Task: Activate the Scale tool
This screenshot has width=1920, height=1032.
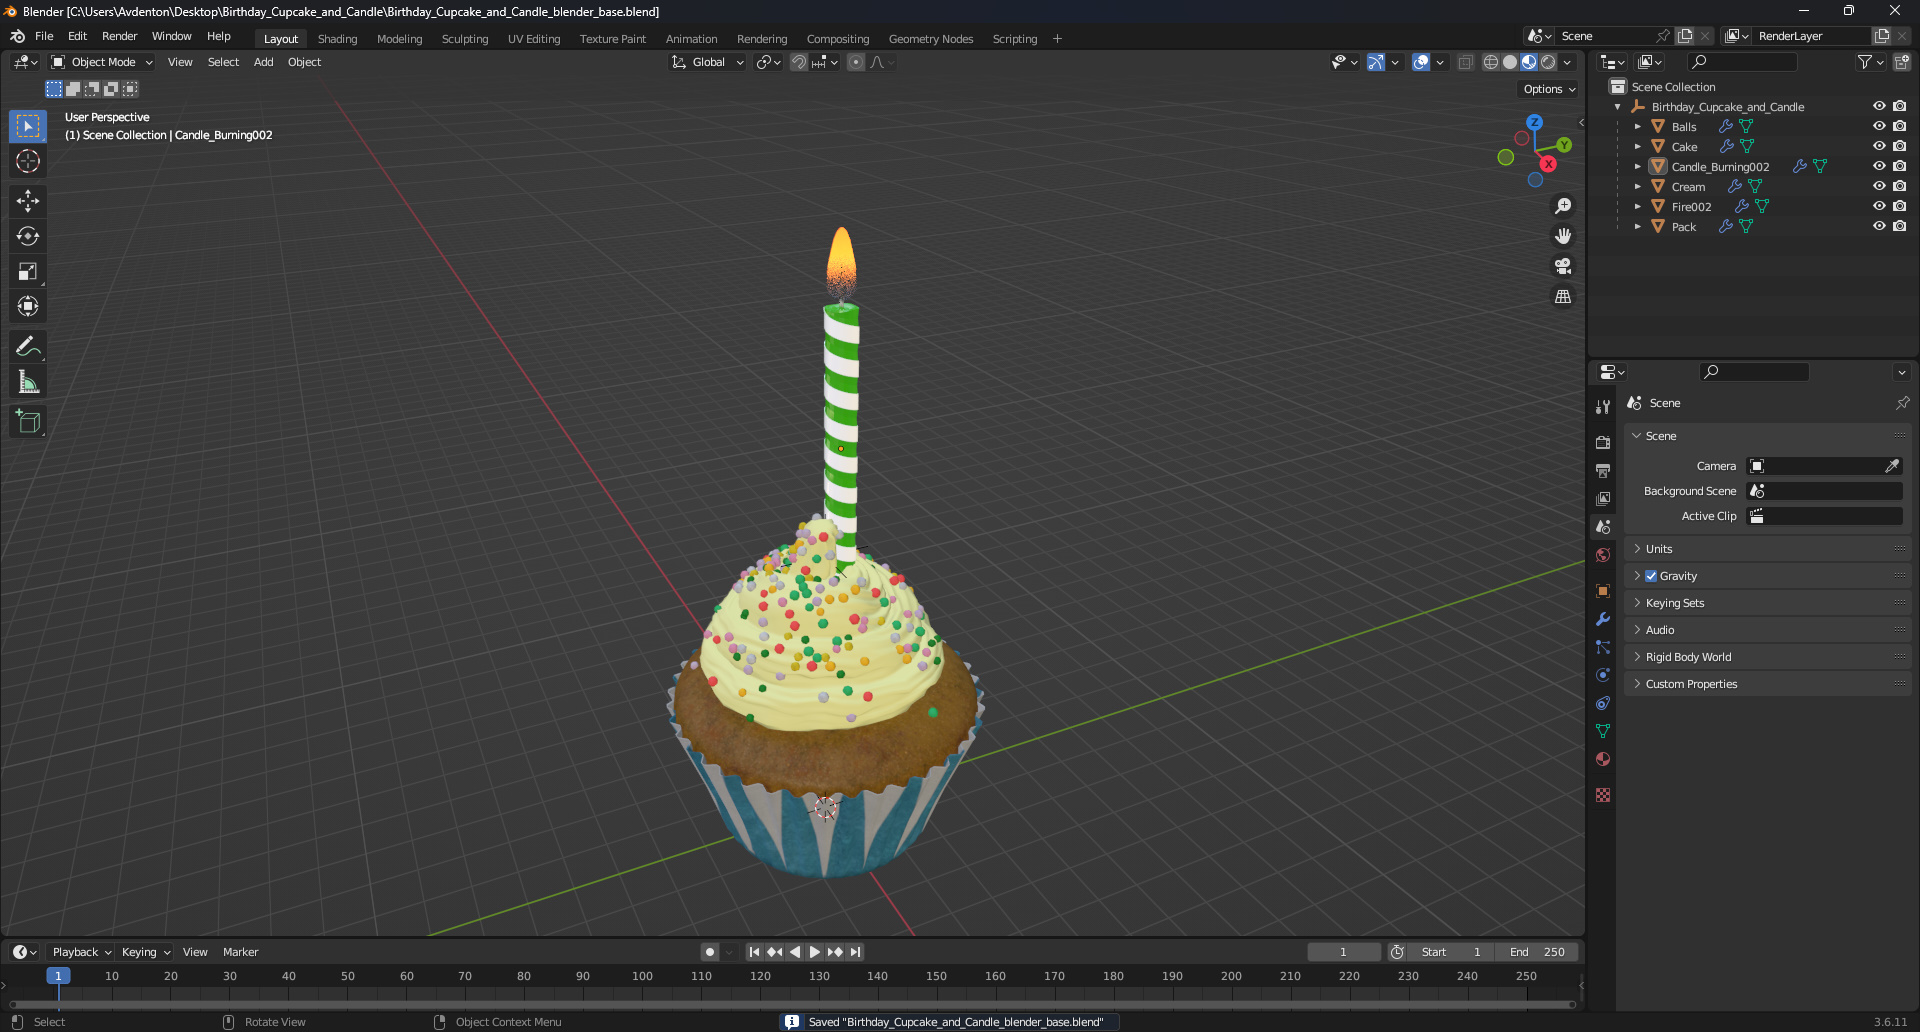Action: [28, 271]
